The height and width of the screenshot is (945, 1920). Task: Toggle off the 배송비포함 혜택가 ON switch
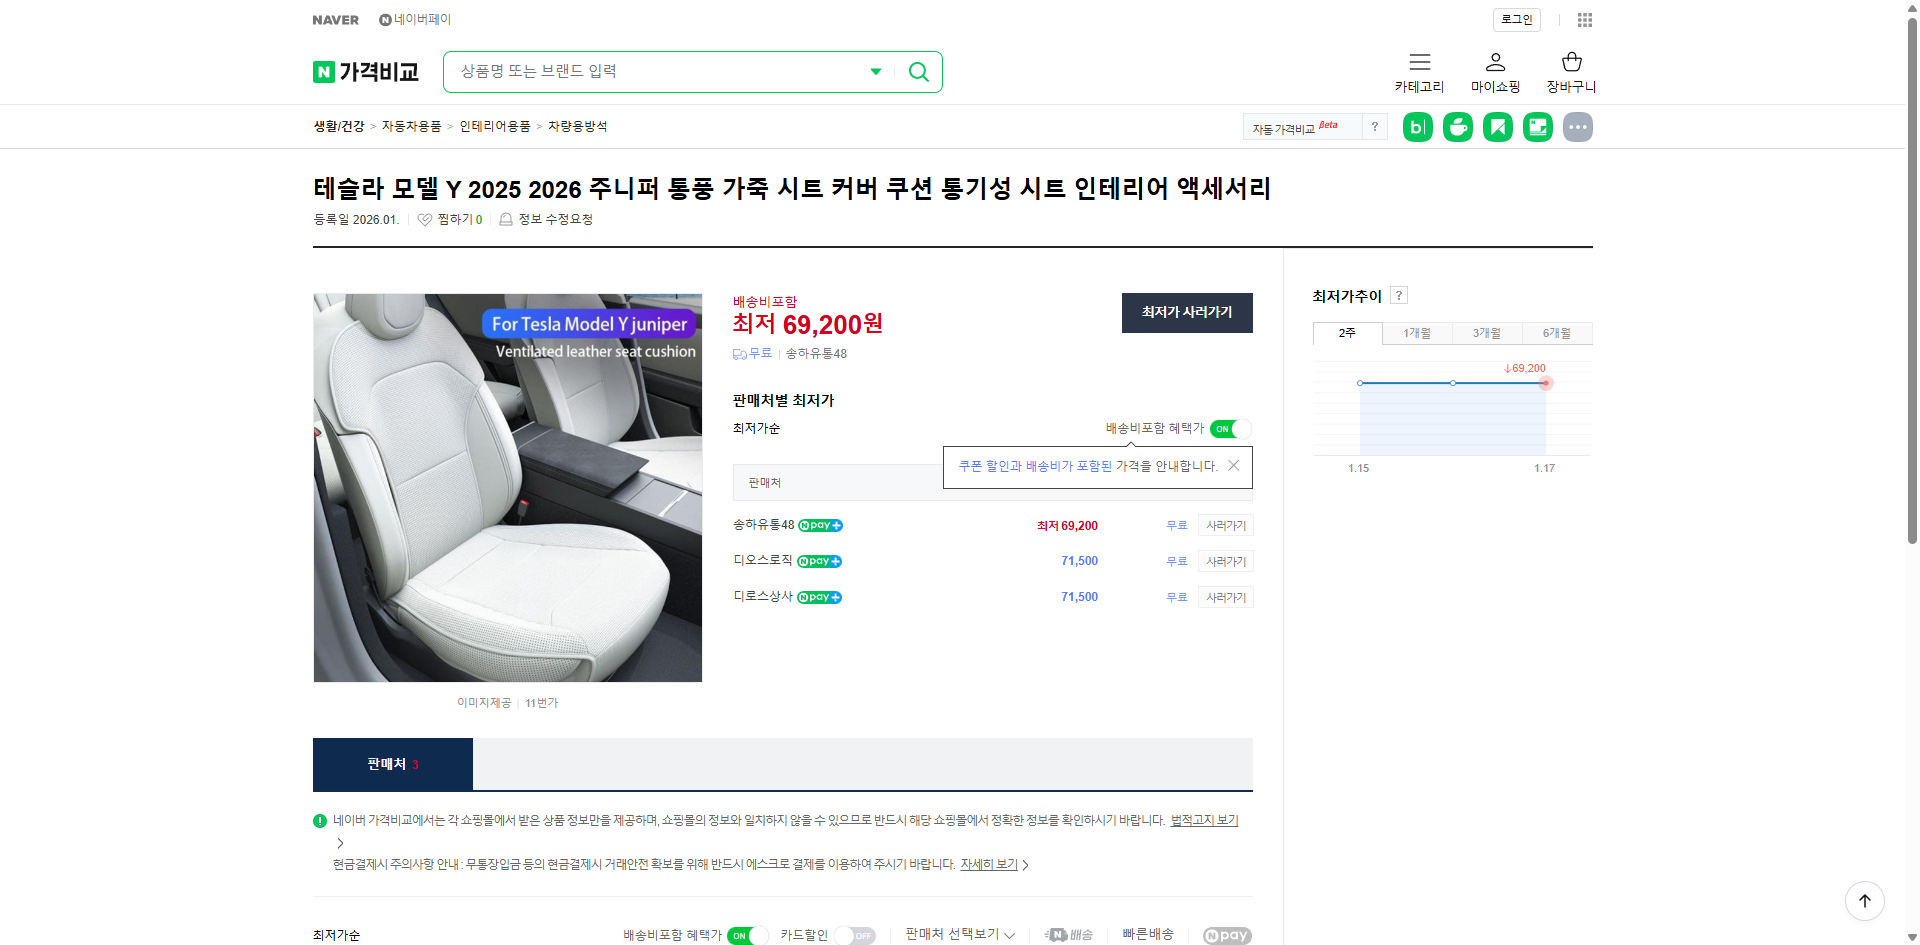[1229, 429]
